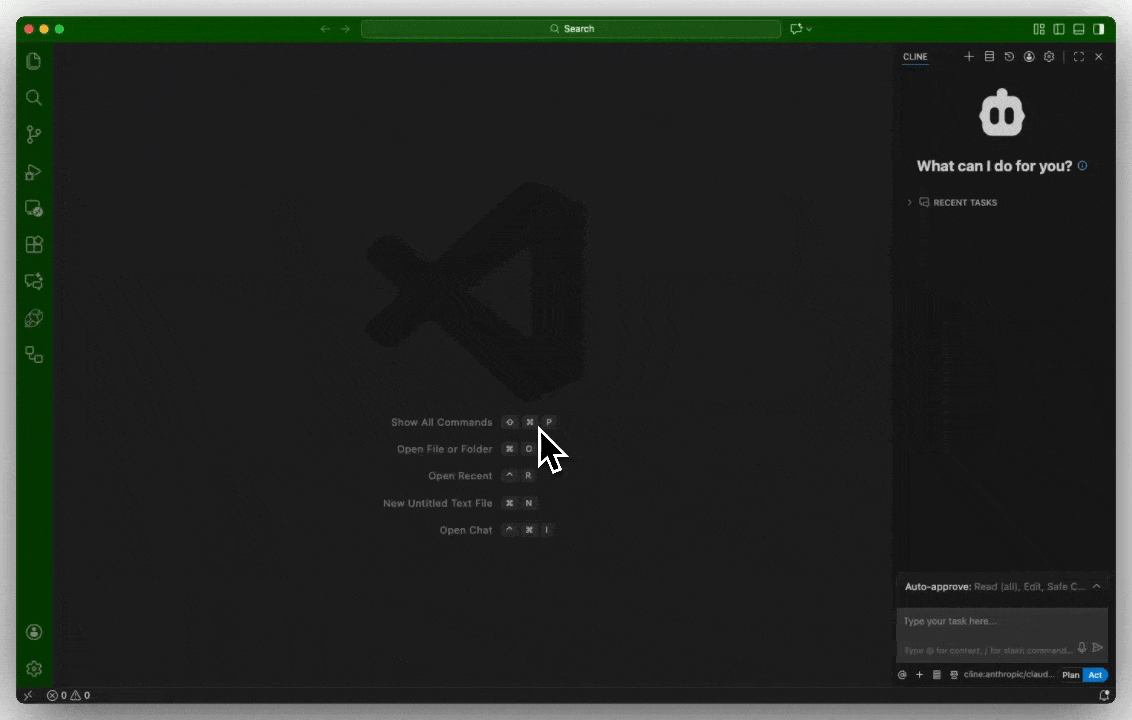Open Cline account icon in header
The height and width of the screenshot is (720, 1132).
1029,56
